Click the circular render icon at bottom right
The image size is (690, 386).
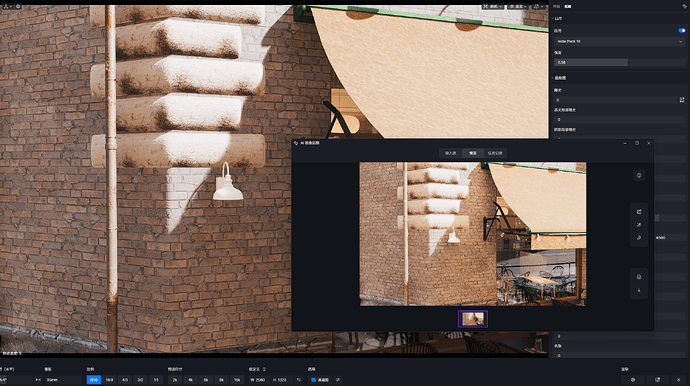tap(633, 380)
